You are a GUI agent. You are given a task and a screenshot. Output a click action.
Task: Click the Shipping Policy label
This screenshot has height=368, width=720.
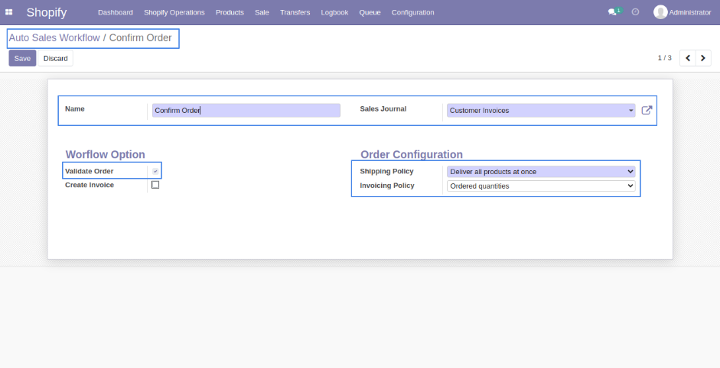click(387, 171)
